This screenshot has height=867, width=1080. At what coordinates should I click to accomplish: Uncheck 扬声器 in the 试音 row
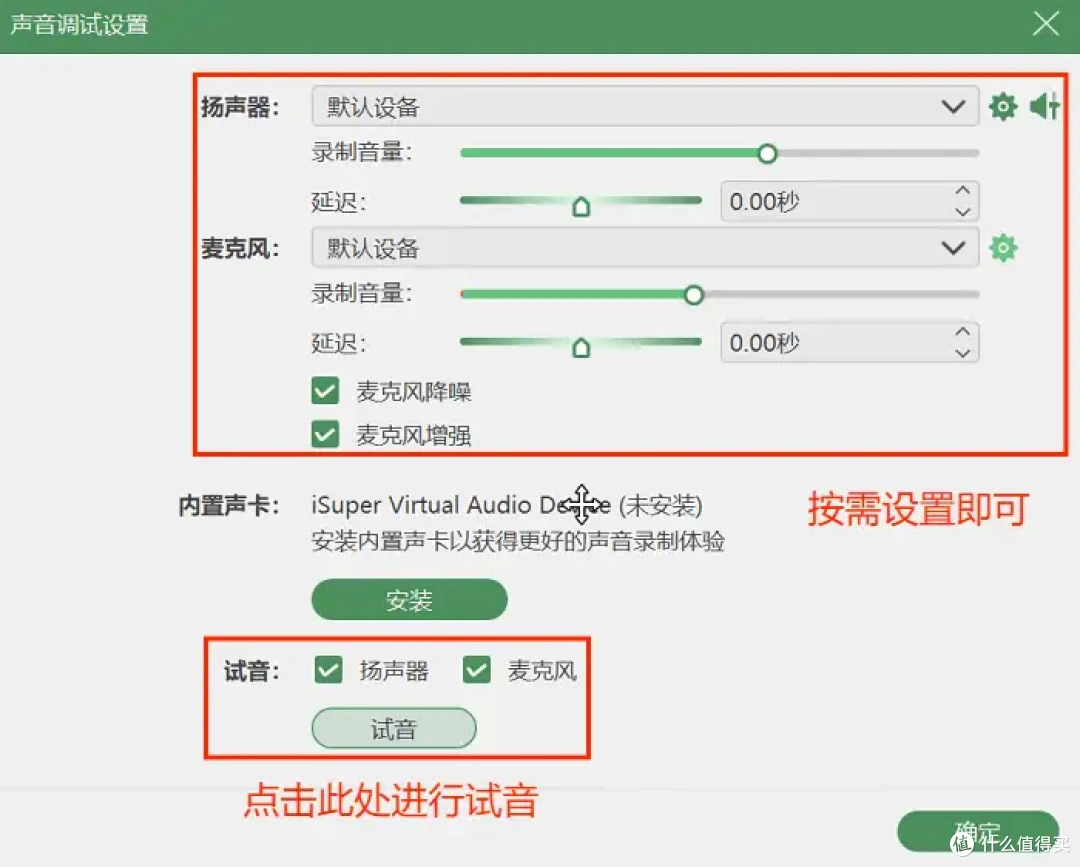(329, 669)
